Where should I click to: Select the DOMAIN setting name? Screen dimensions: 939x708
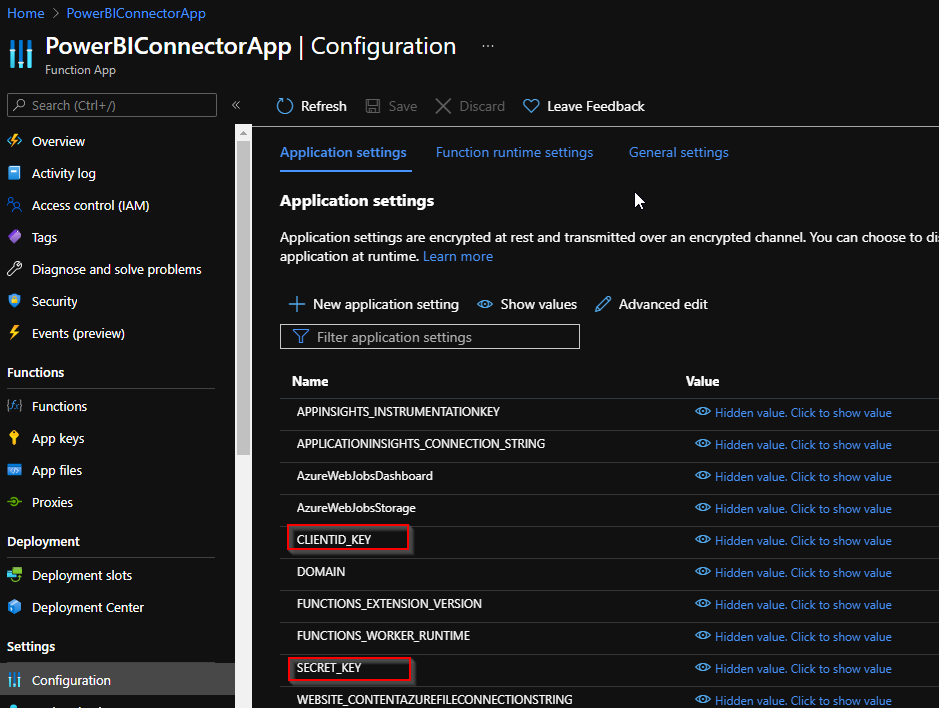pos(320,571)
